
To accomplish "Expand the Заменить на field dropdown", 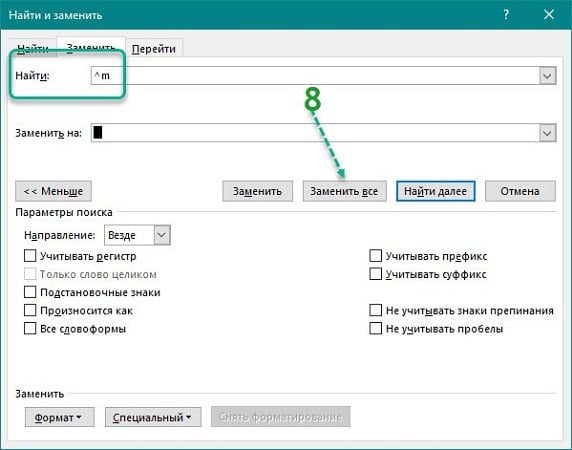I will click(x=547, y=133).
